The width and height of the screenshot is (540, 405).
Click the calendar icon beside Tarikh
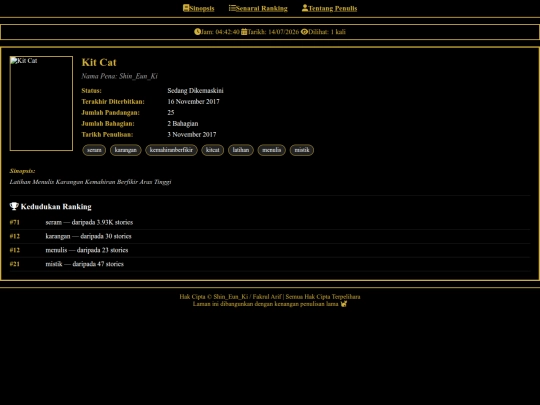pyautogui.click(x=244, y=32)
